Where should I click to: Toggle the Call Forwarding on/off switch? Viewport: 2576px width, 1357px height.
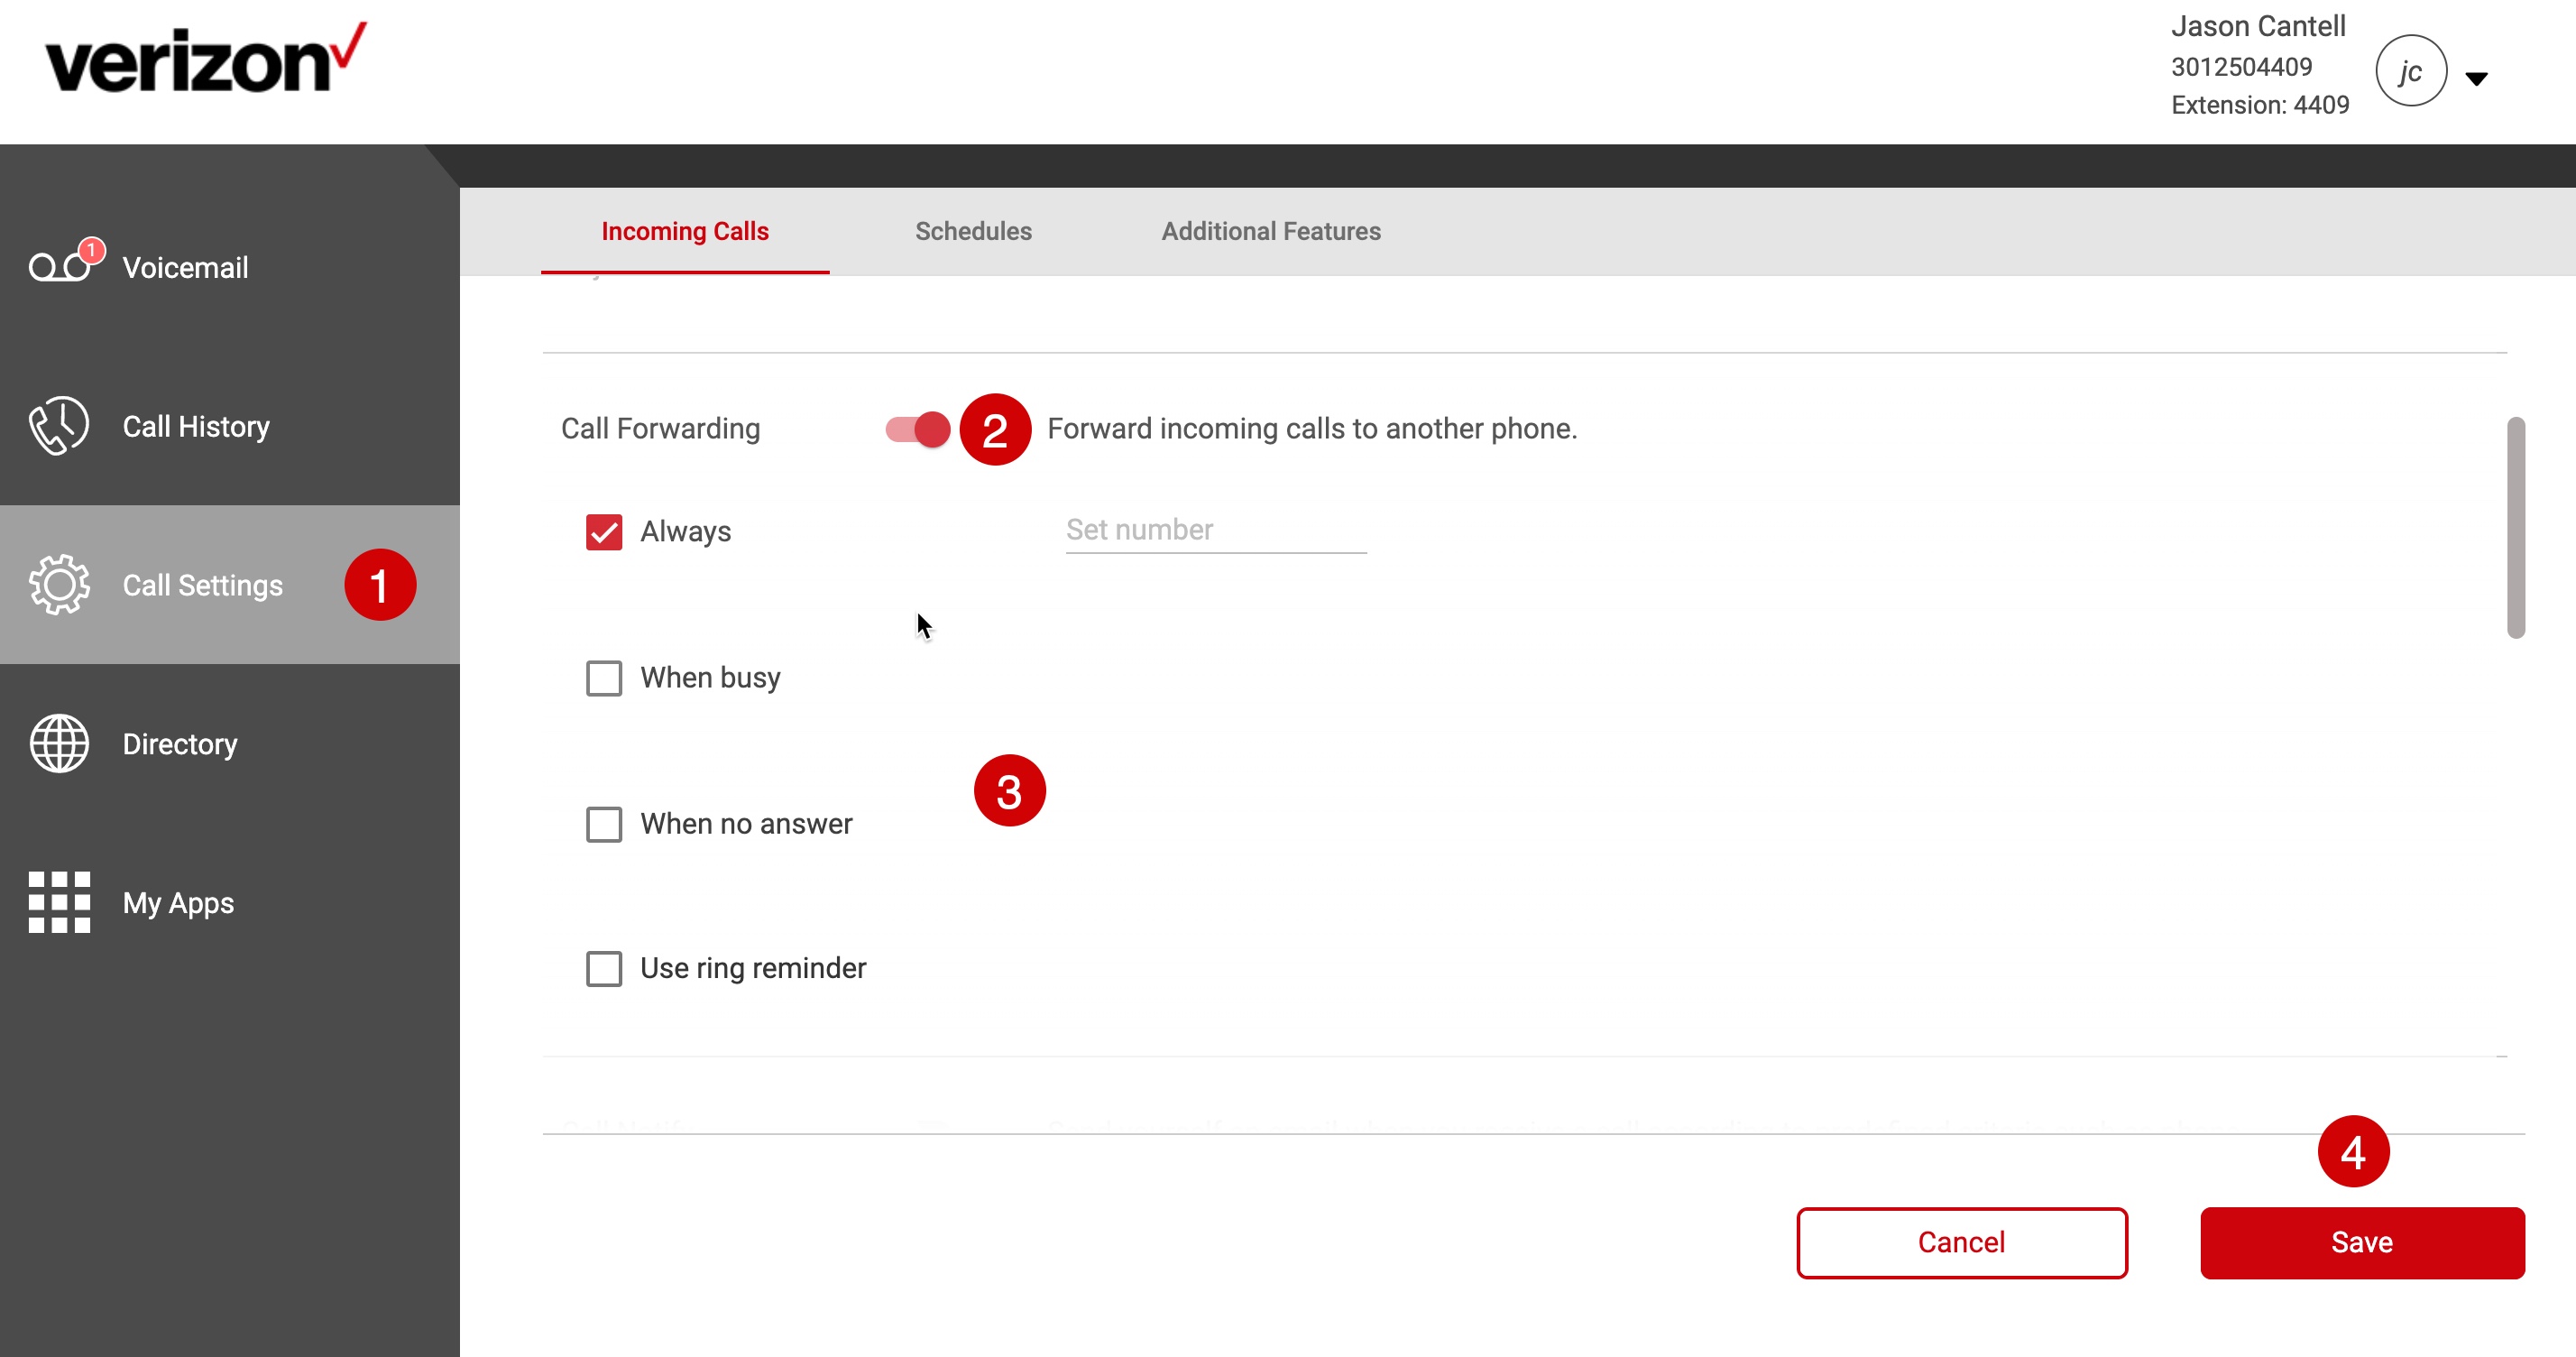[x=916, y=428]
